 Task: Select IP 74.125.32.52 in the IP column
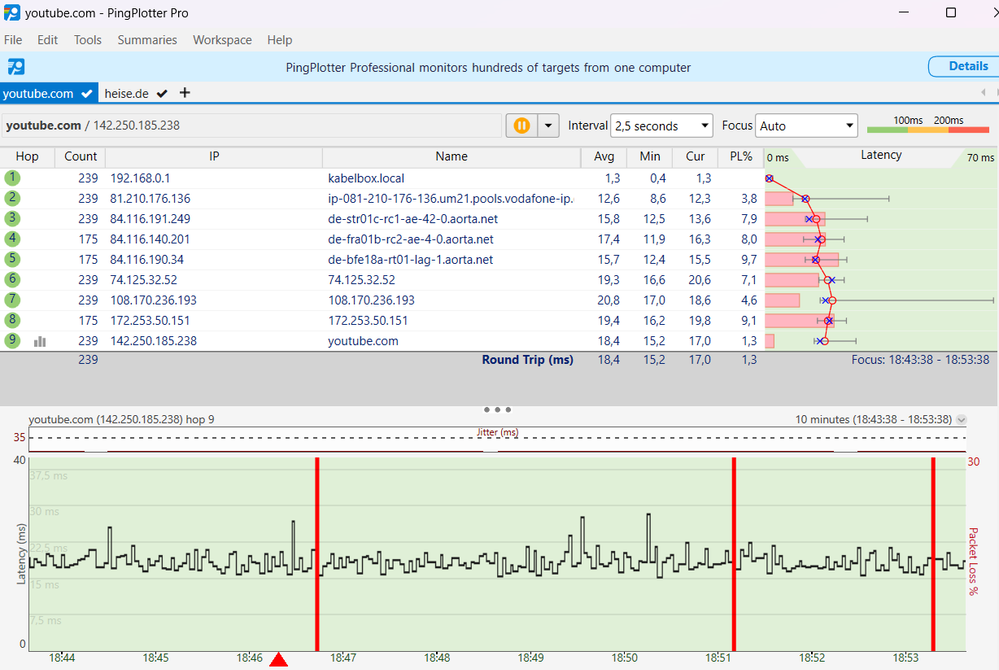(144, 280)
